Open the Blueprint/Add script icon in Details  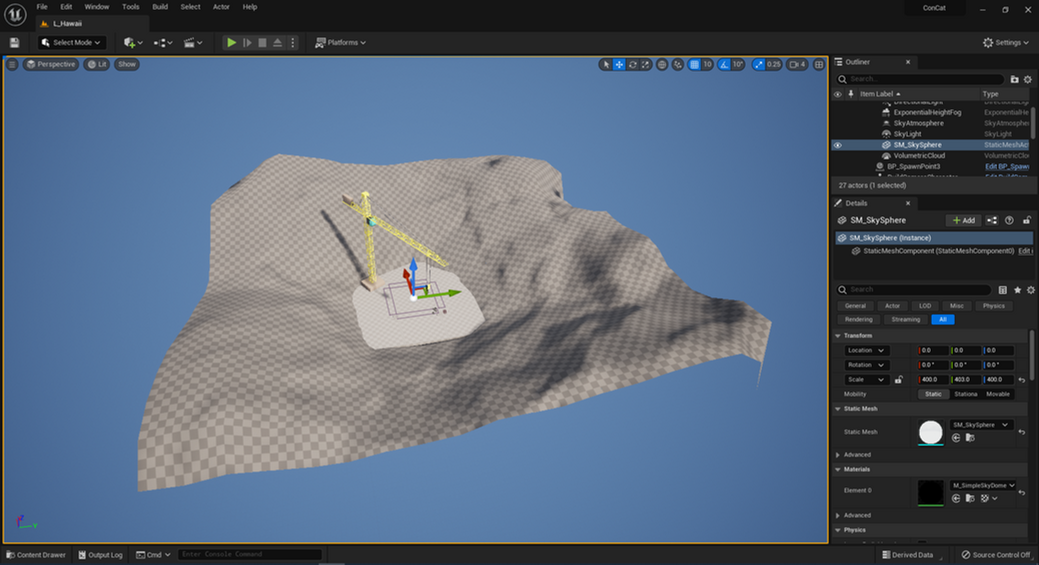click(992, 221)
